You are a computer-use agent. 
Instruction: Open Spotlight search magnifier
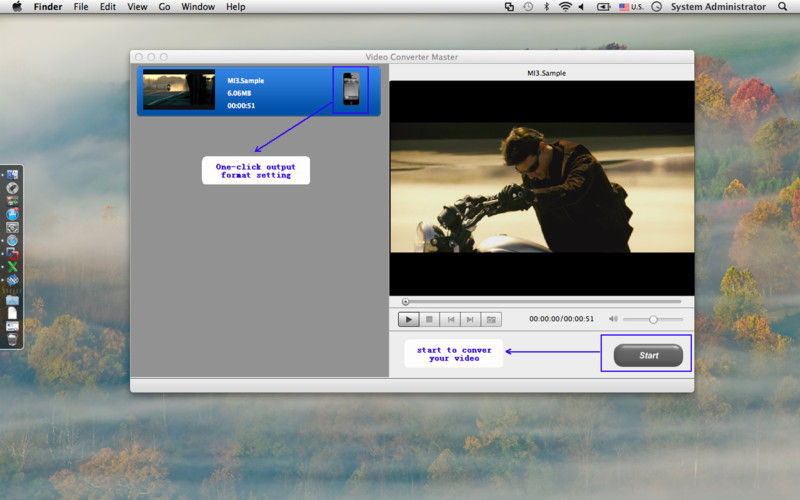click(x=782, y=7)
